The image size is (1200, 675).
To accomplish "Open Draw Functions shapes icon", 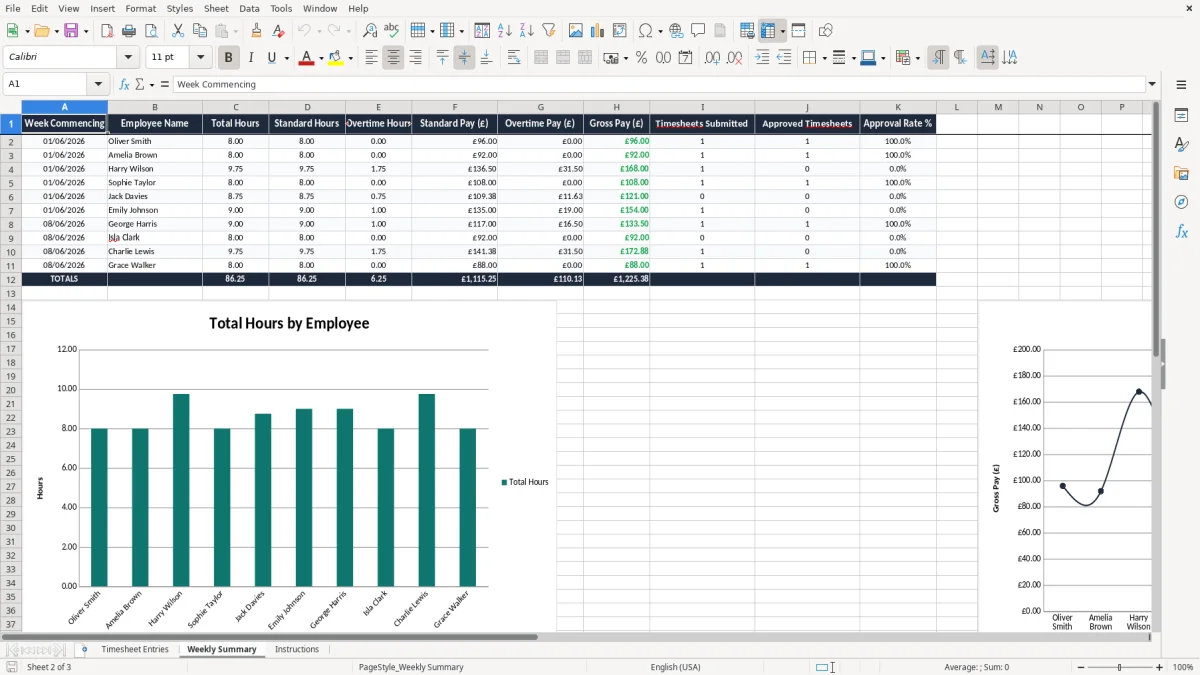I will pyautogui.click(x=826, y=31).
